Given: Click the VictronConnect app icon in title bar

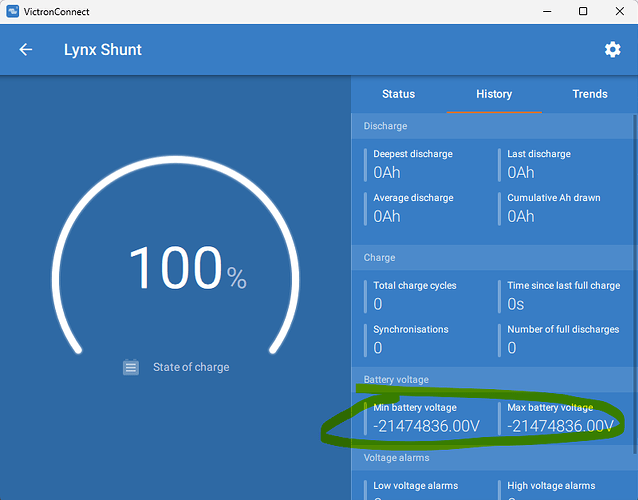Looking at the screenshot, I should (13, 11).
